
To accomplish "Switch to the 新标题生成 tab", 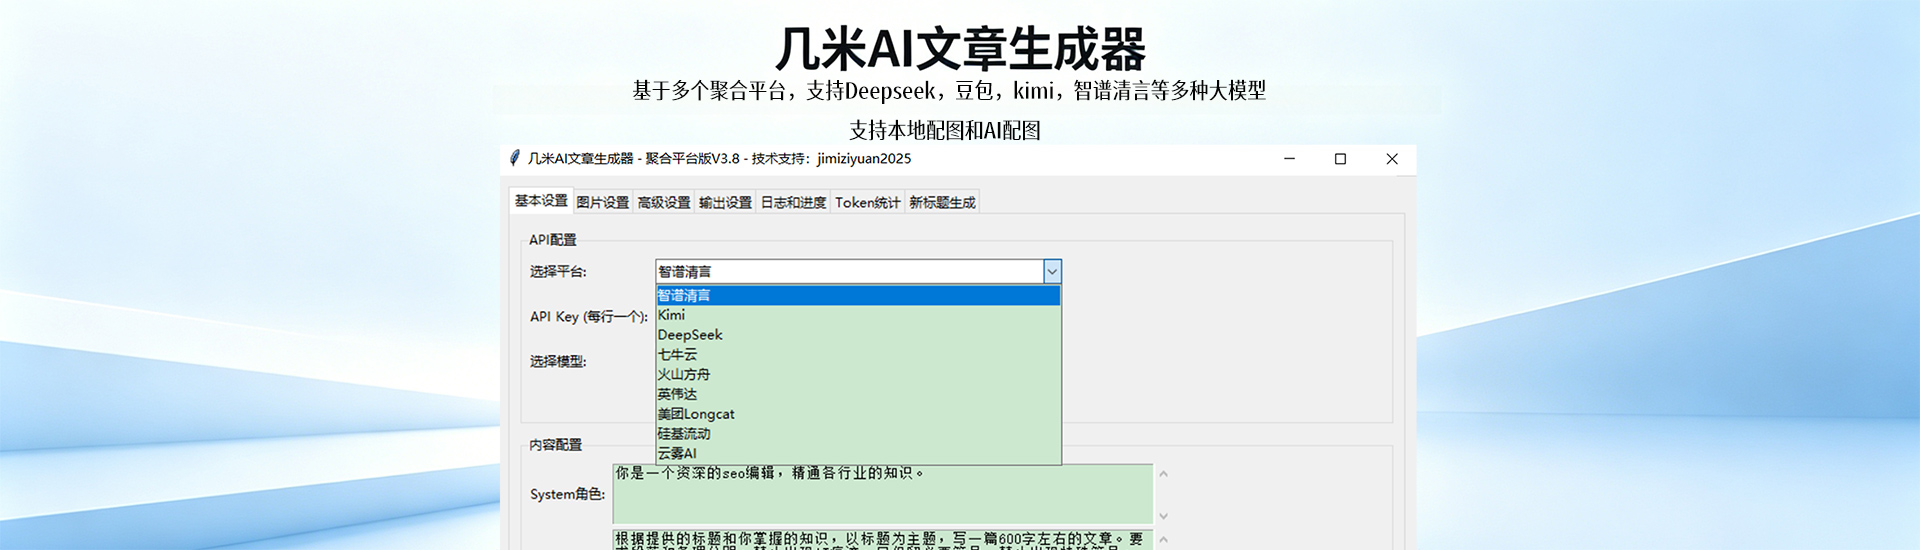I will point(942,202).
